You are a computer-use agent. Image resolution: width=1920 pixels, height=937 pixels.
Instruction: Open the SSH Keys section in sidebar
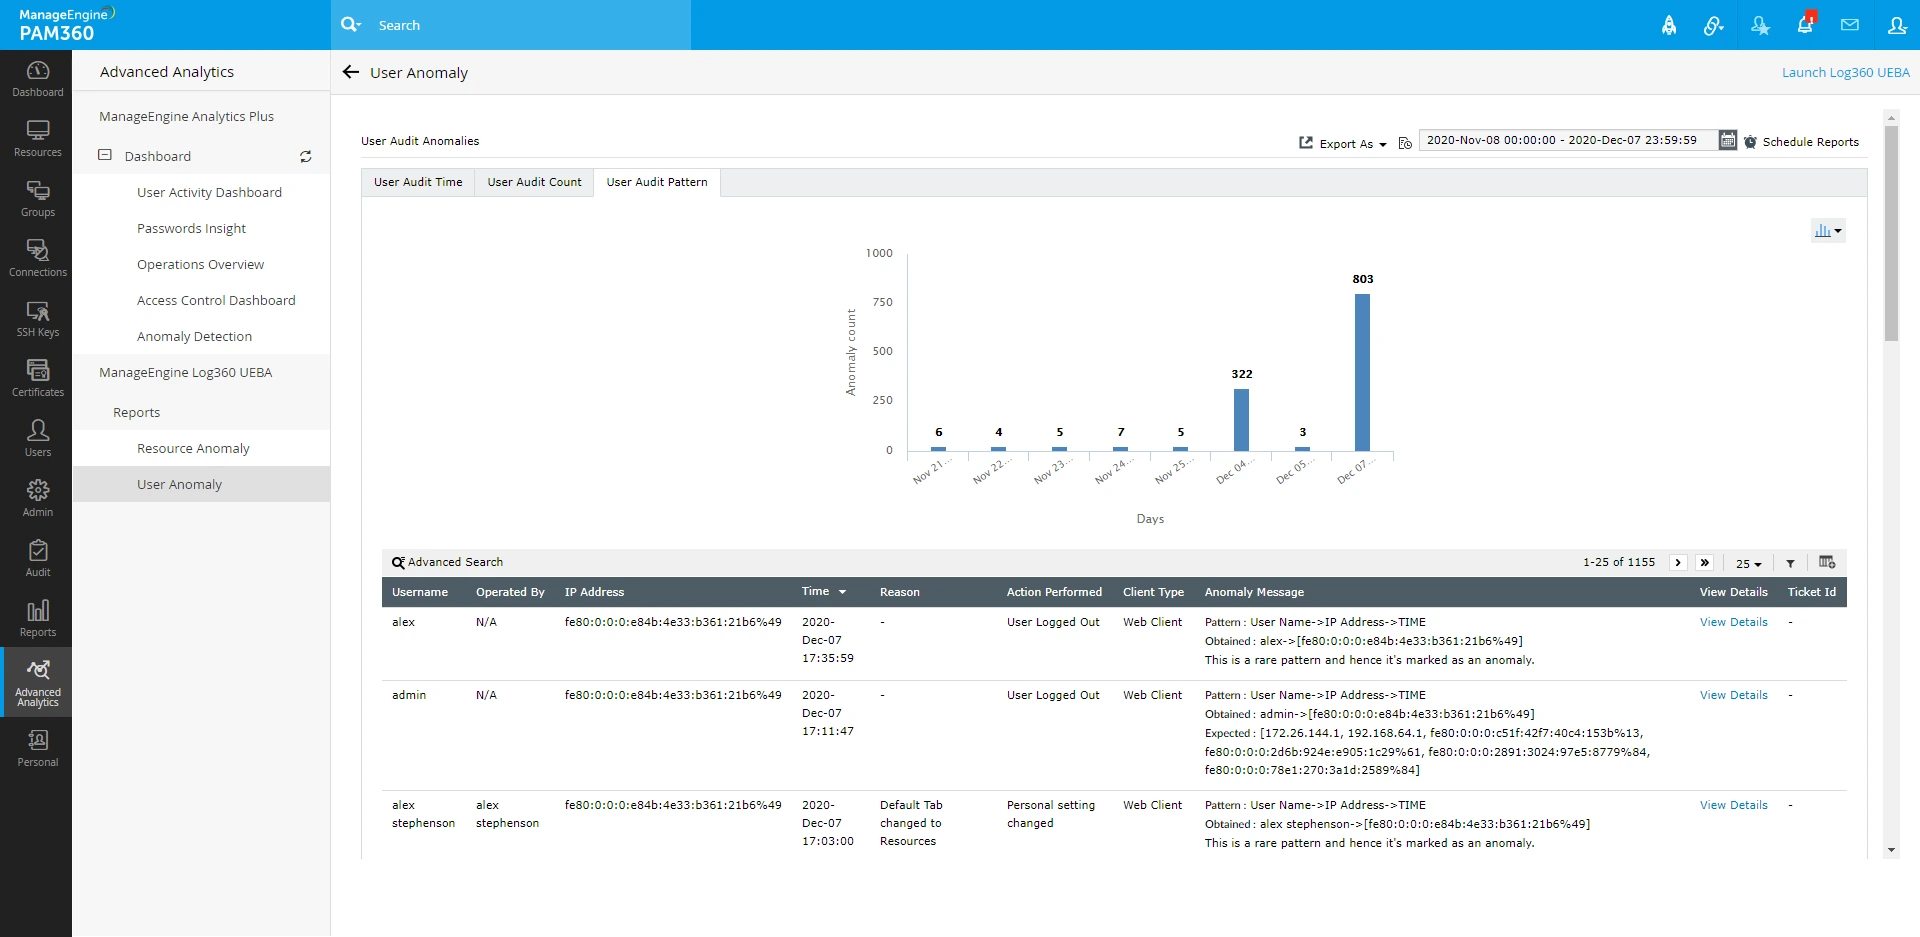tap(37, 319)
